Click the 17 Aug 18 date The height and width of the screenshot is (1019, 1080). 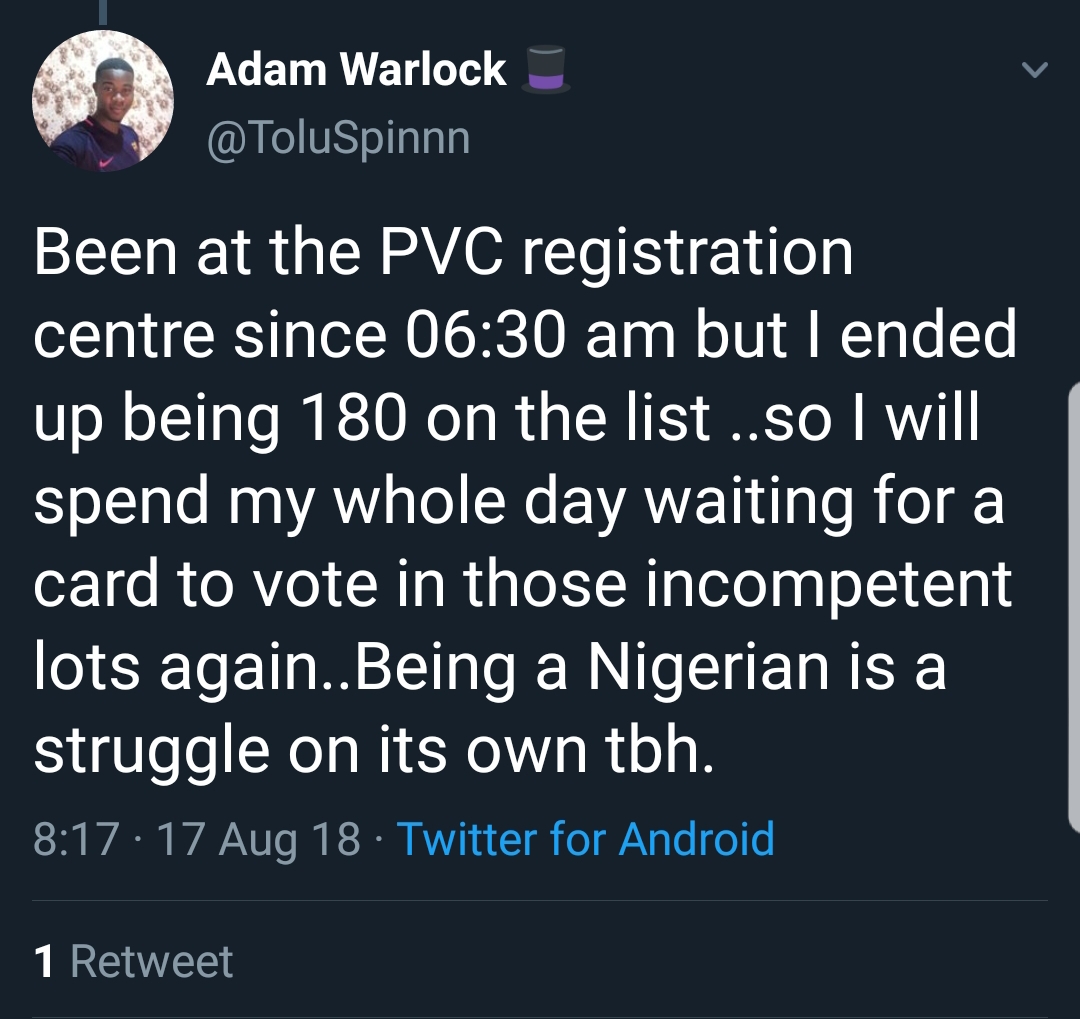259,838
